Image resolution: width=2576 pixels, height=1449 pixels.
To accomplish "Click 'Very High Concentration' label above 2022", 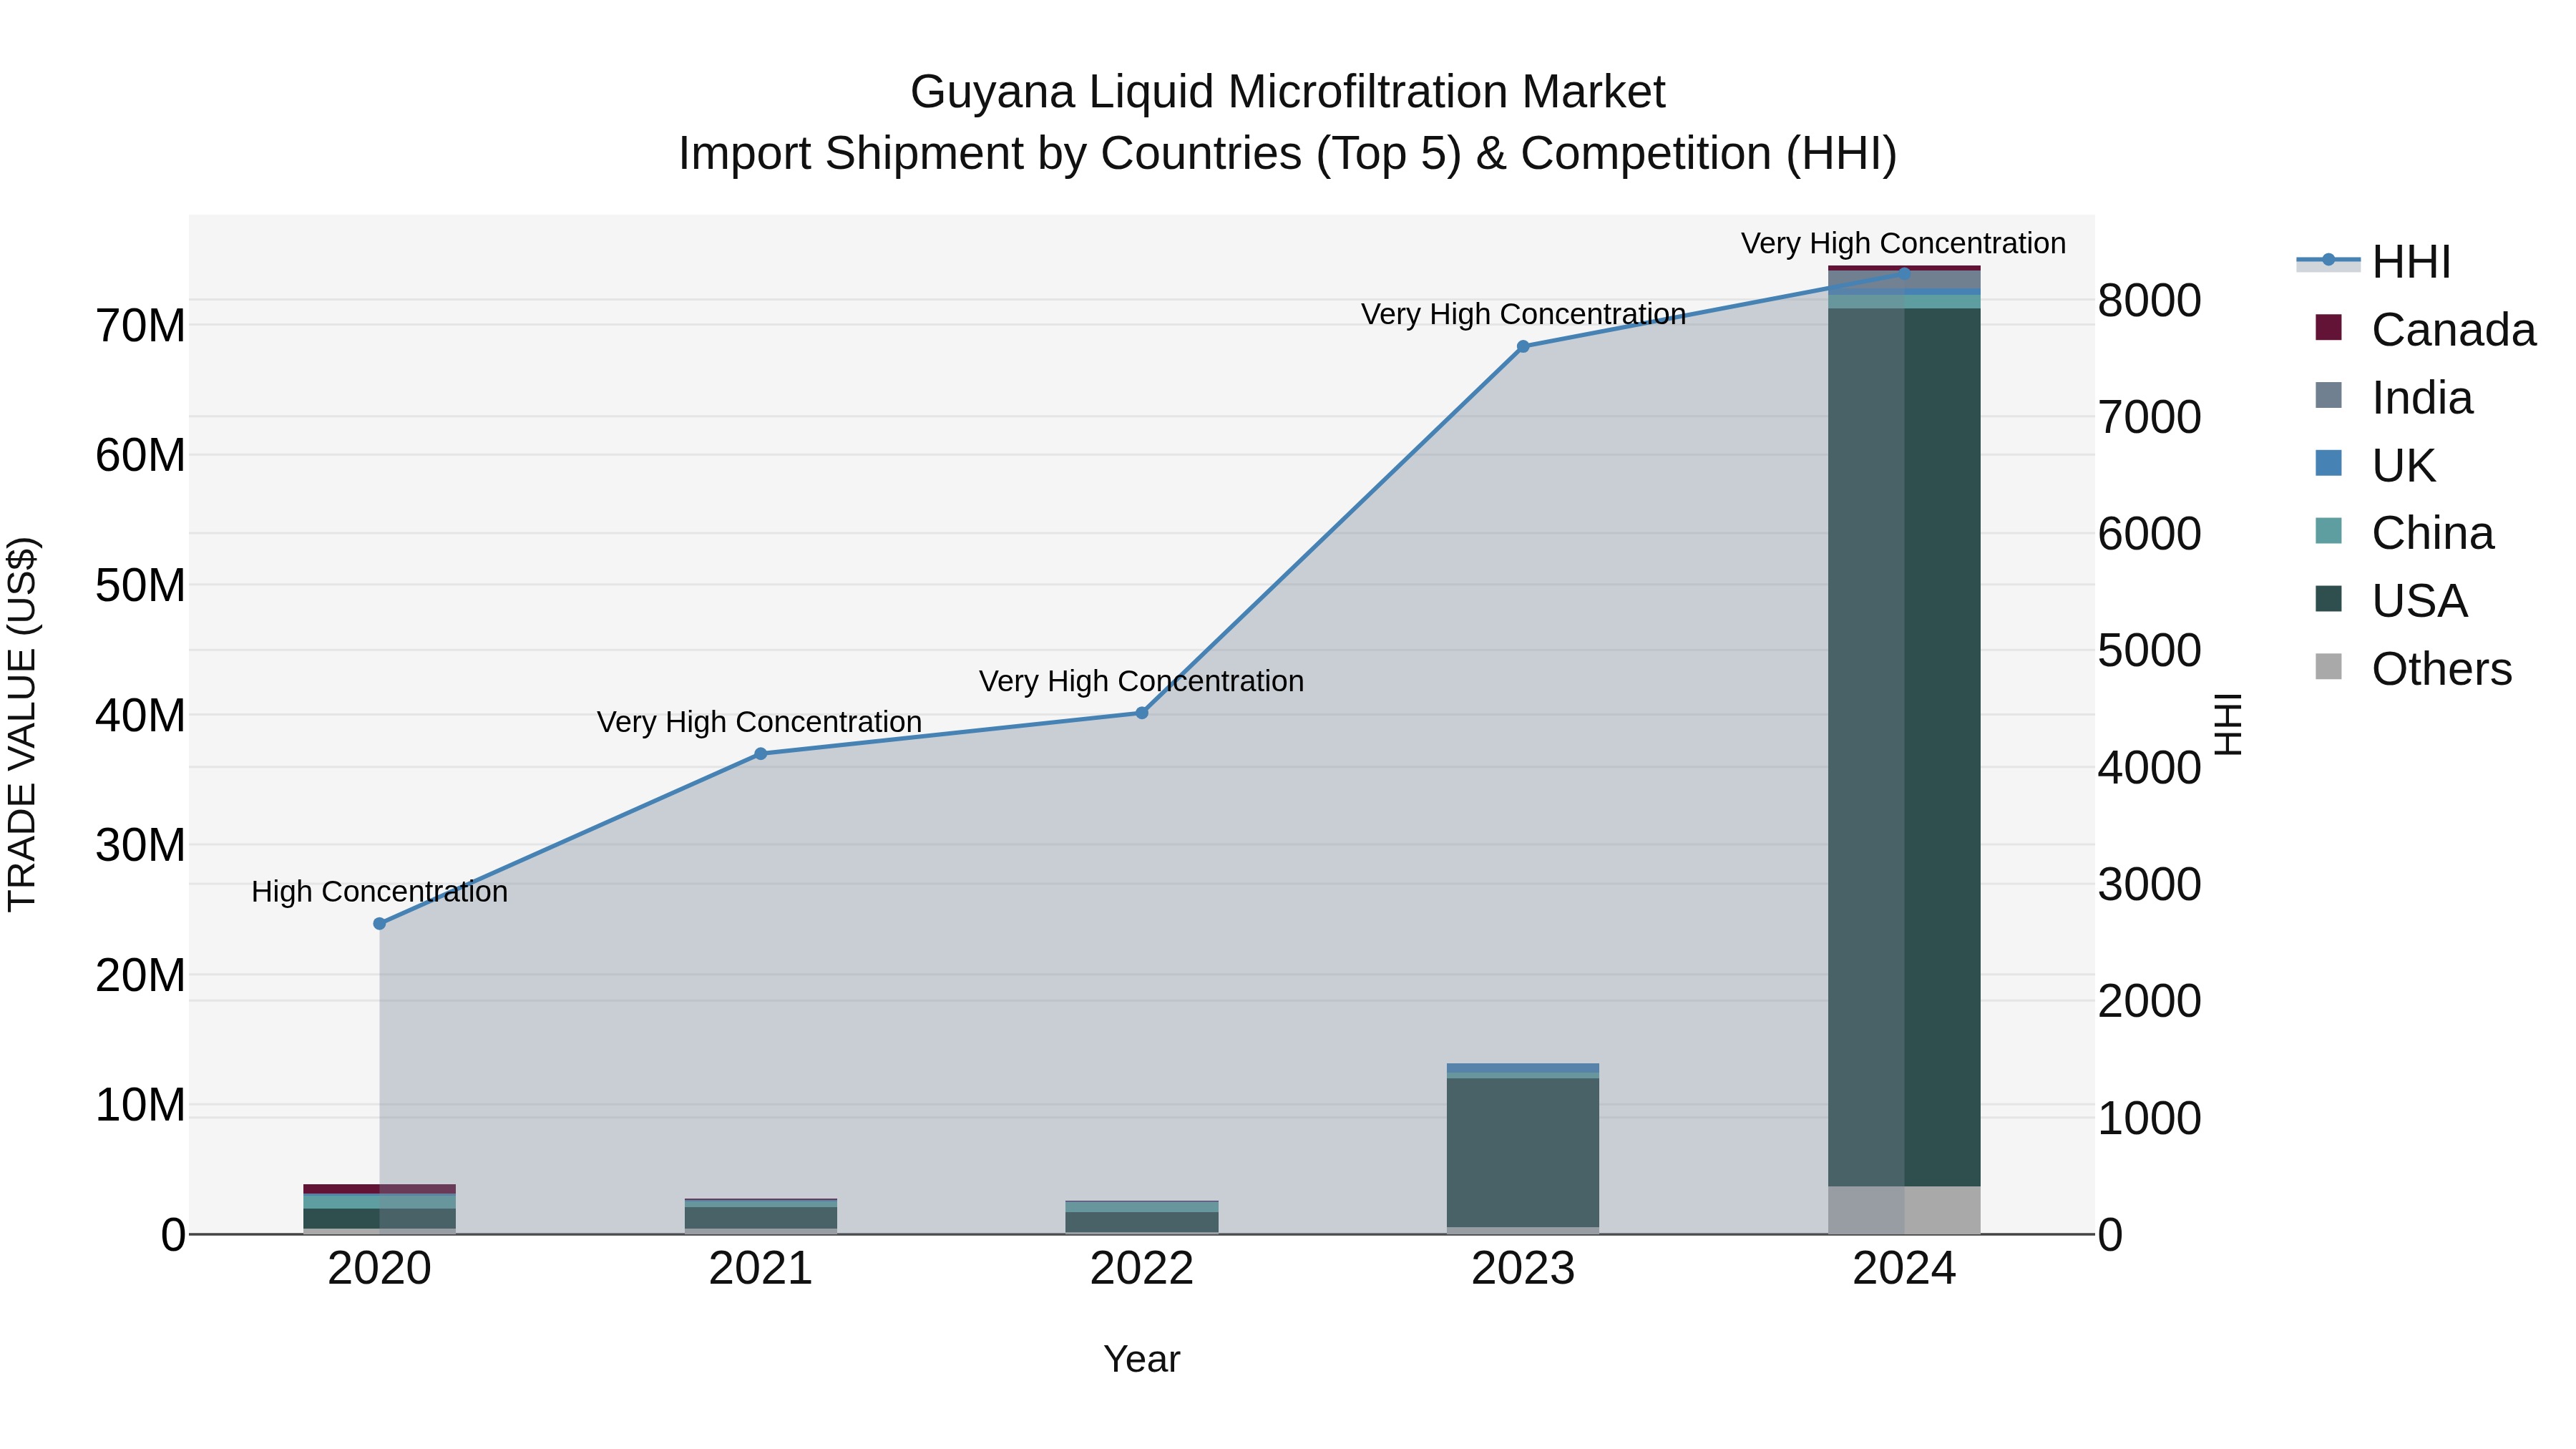I will point(1141,681).
